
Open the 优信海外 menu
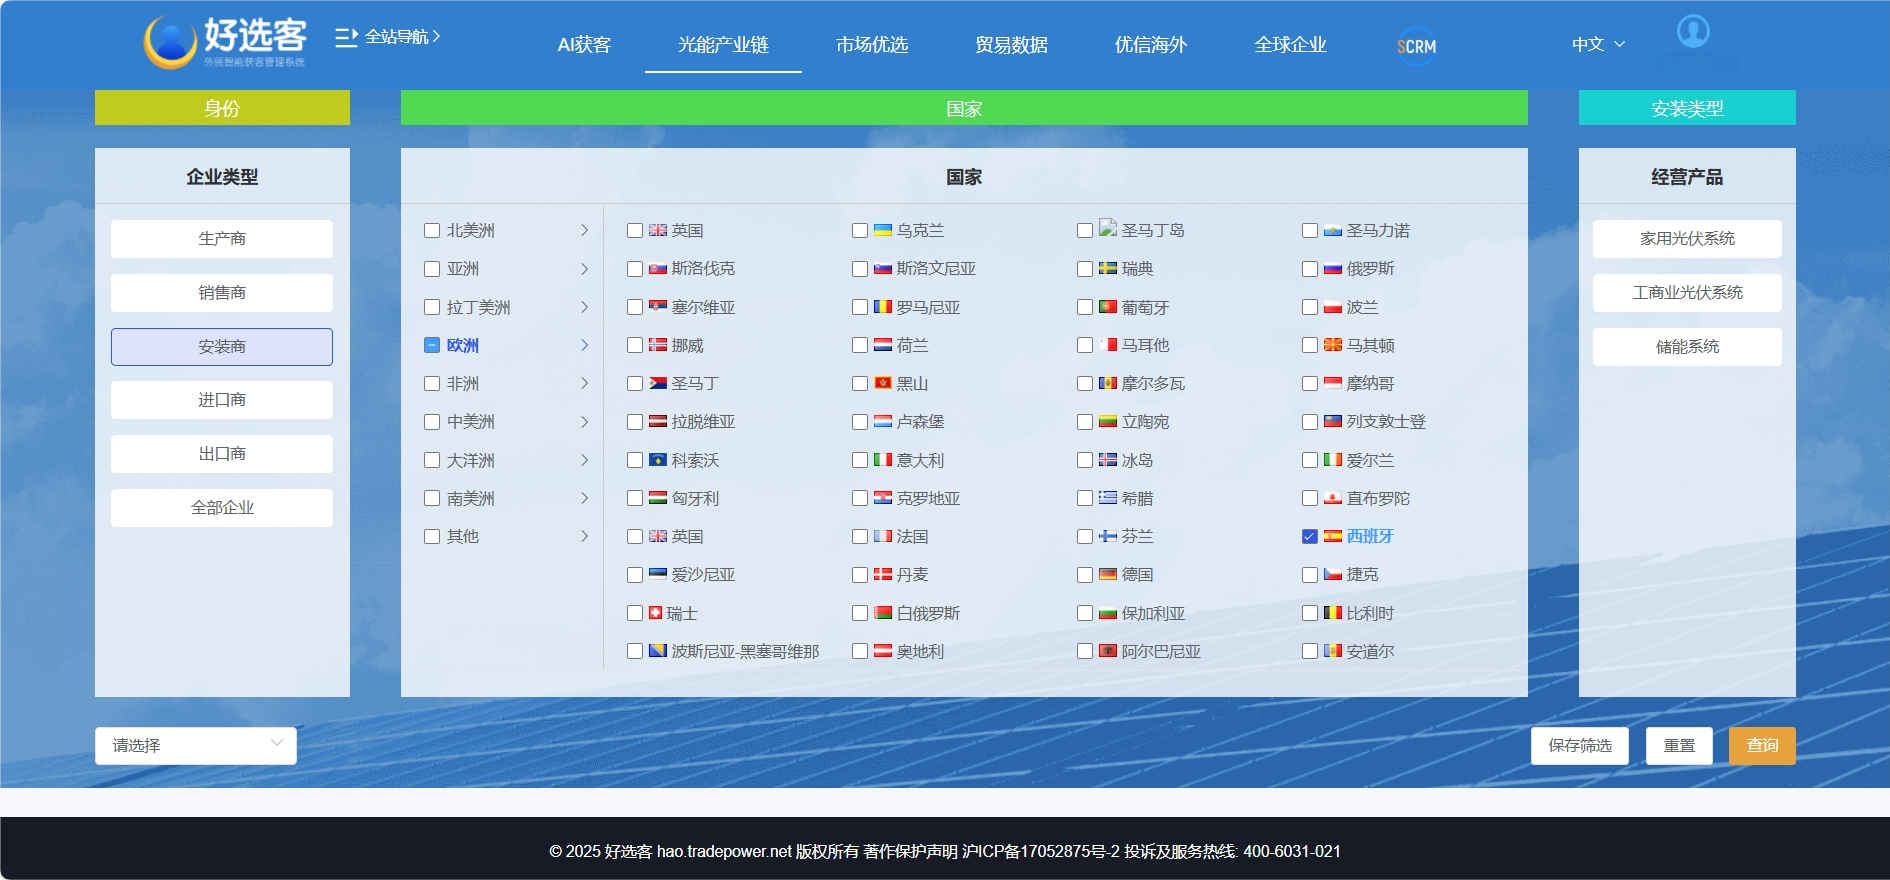click(x=1151, y=45)
